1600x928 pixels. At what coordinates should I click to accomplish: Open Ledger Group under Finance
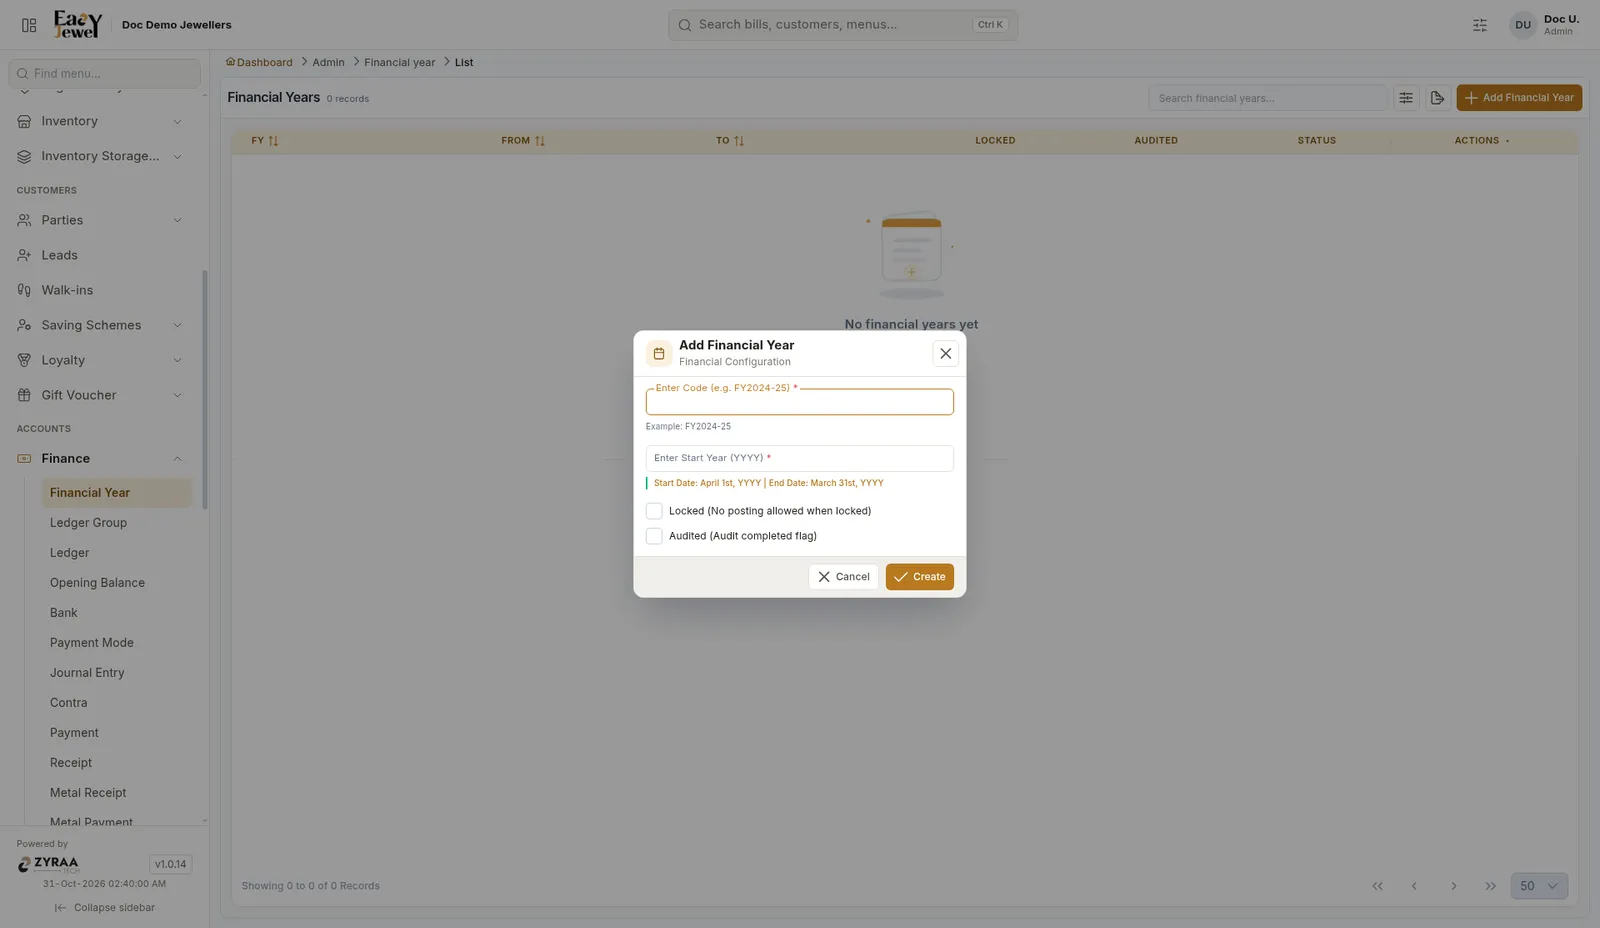[x=116, y=523]
